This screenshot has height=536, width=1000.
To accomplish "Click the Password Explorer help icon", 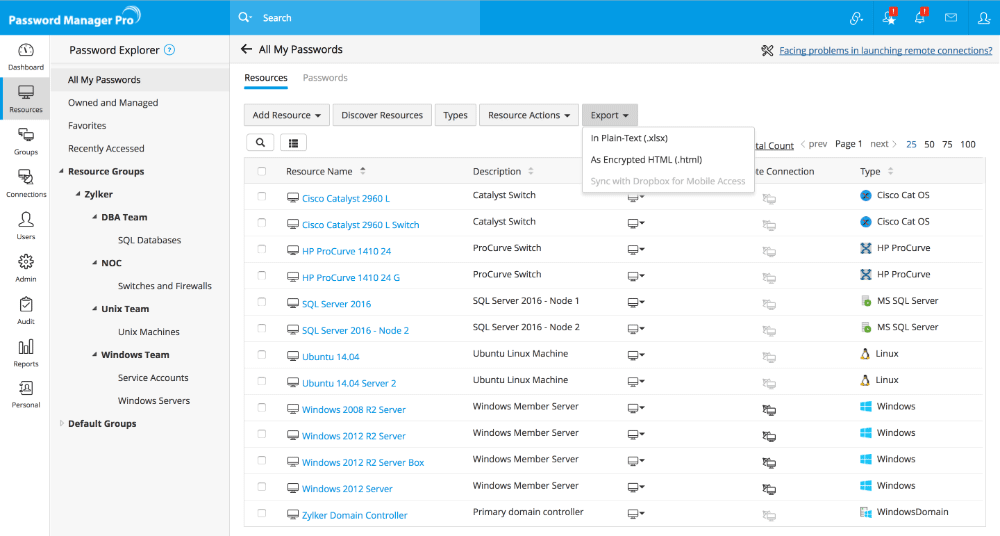I will click(170, 50).
